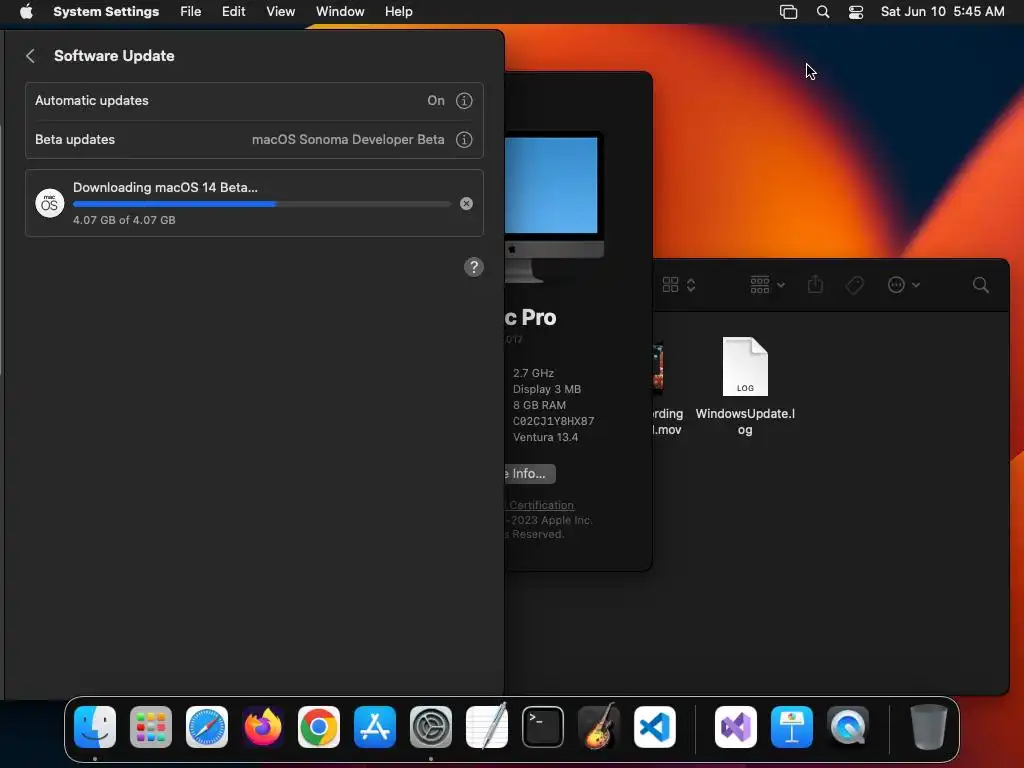Screen dimensions: 1024x768
Task: Click the download progress bar
Action: 262,204
